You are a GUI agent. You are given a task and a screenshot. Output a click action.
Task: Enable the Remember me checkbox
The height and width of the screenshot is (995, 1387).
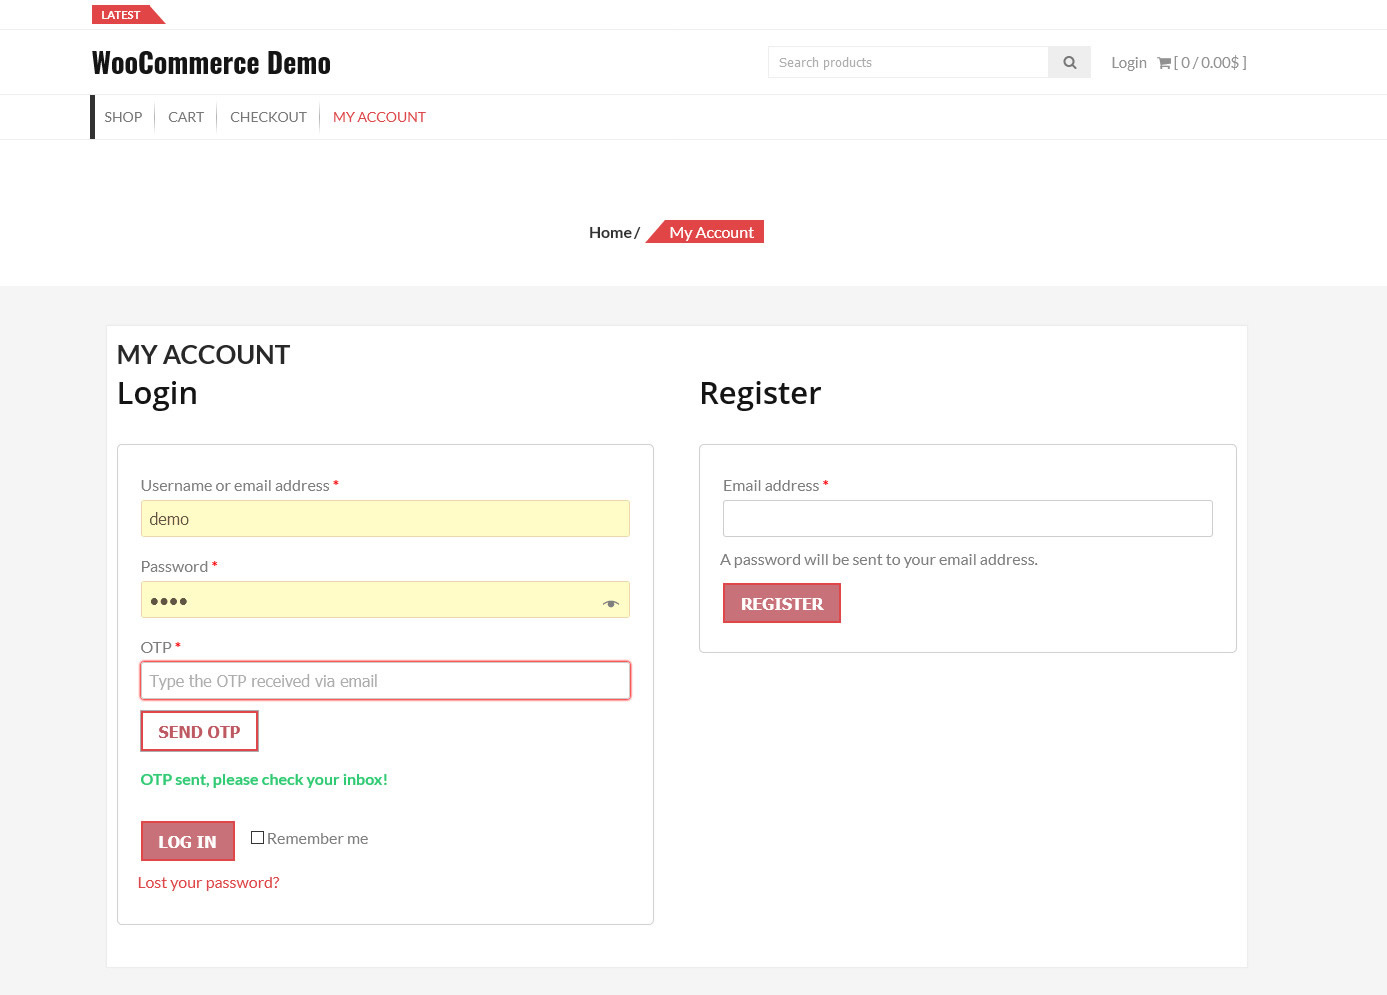point(258,838)
